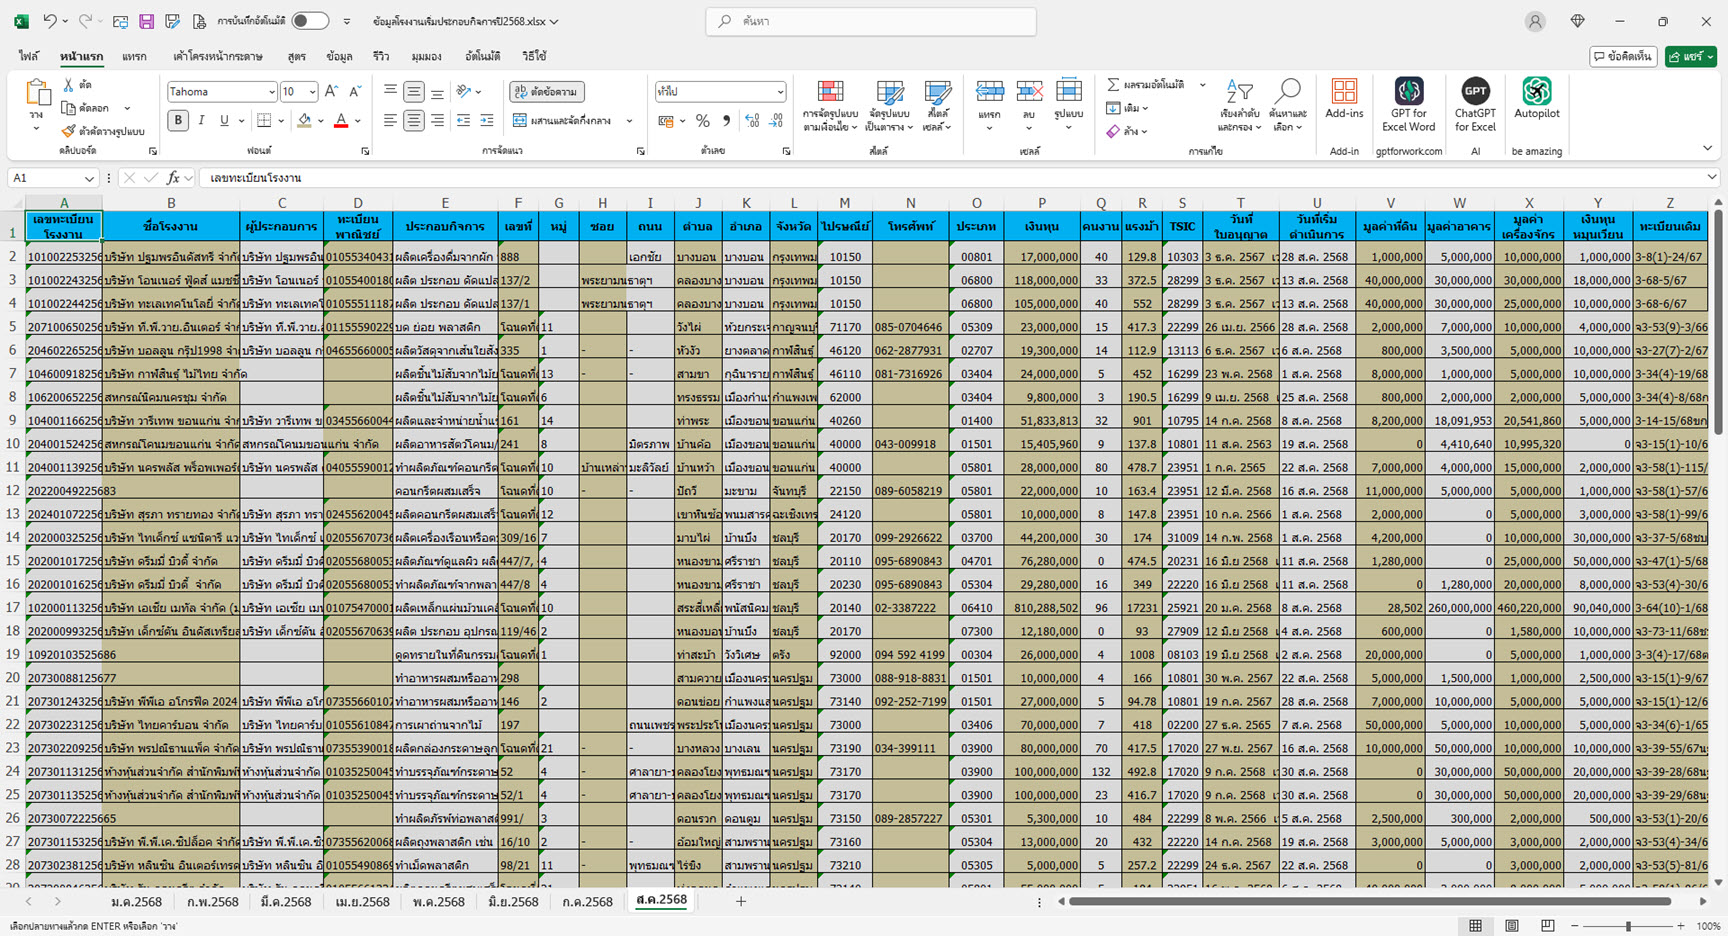1728x936 pixels.
Task: Open the Autopilot add-in
Action: click(x=1536, y=92)
